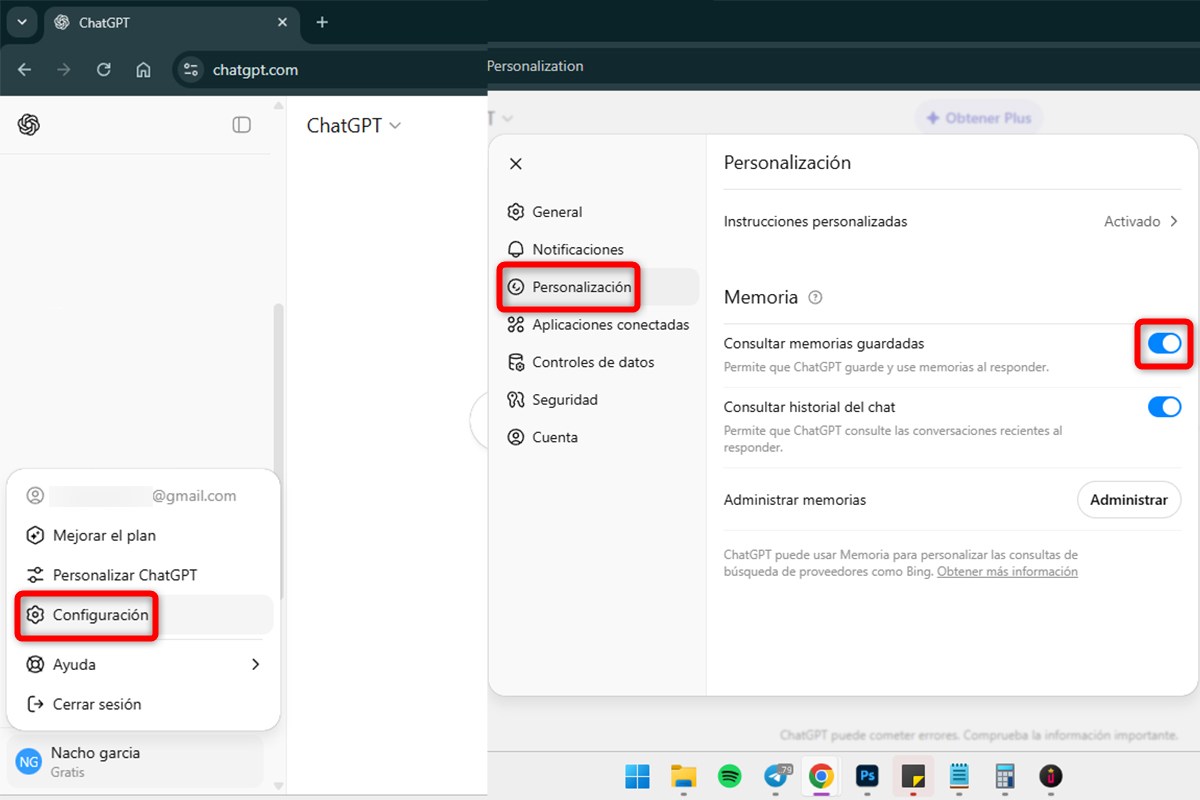Open Sticky Notes from the taskbar
The height and width of the screenshot is (800, 1200).
(x=913, y=776)
